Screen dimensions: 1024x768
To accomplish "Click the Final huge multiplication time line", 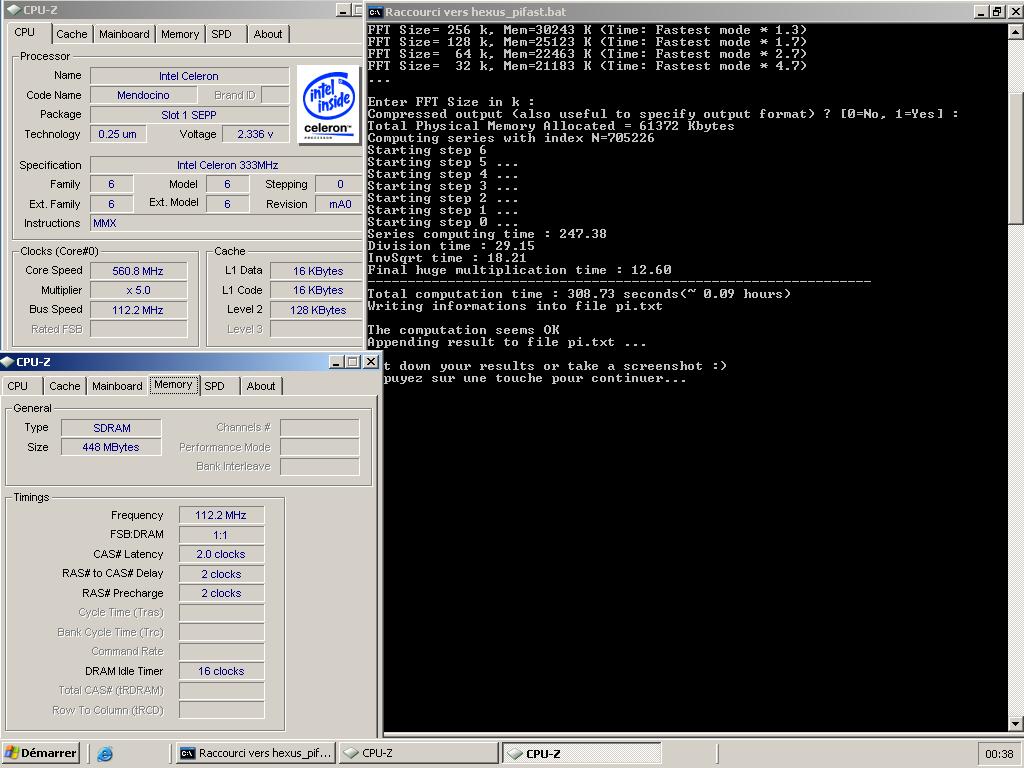I will (x=519, y=270).
